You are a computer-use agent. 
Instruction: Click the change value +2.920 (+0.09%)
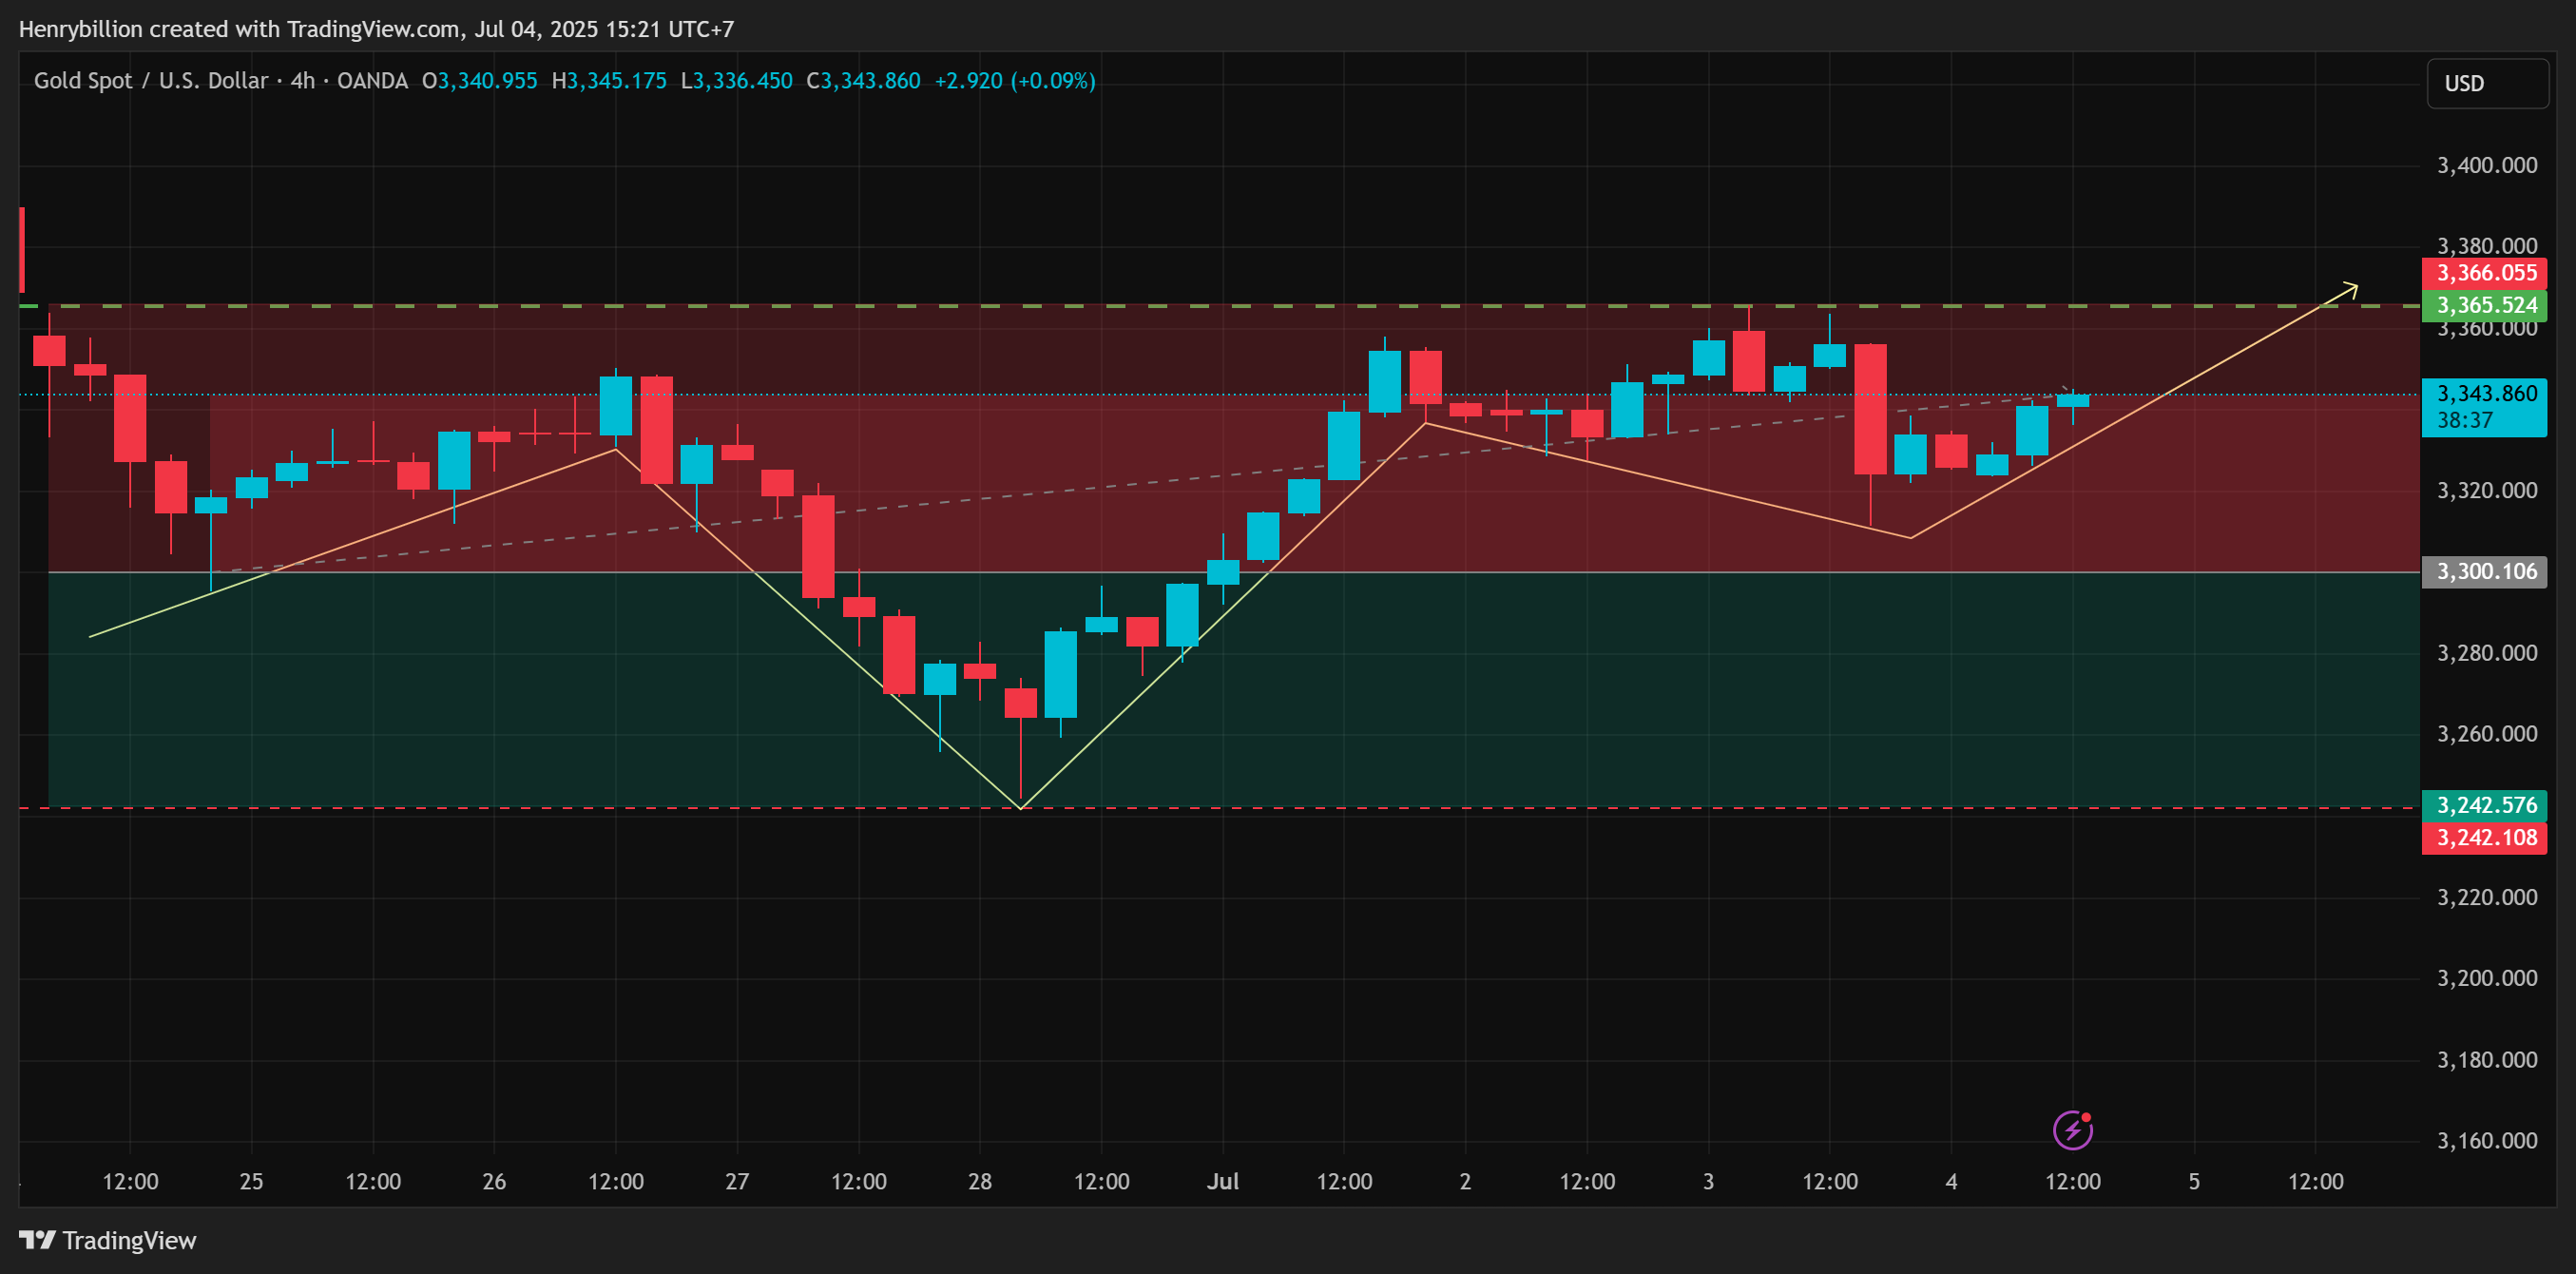click(1015, 80)
